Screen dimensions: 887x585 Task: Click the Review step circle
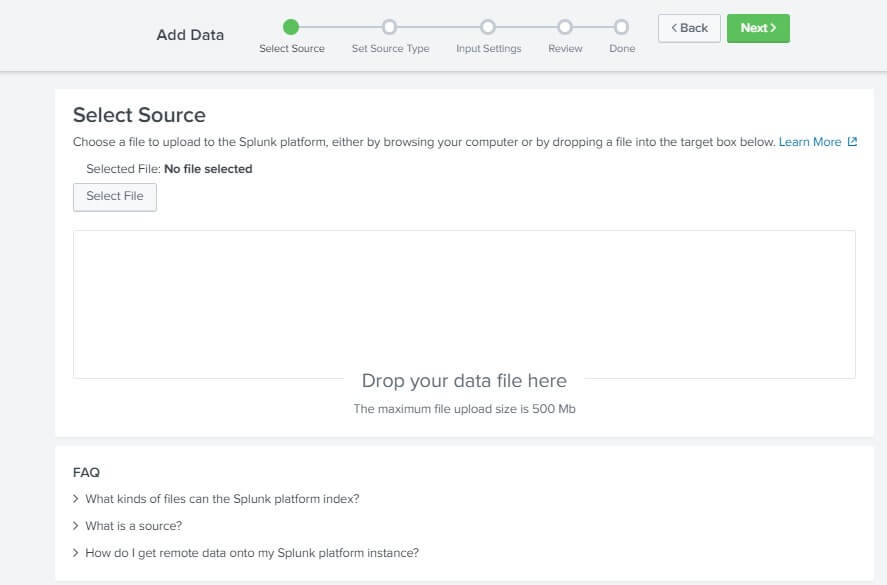pyautogui.click(x=565, y=27)
